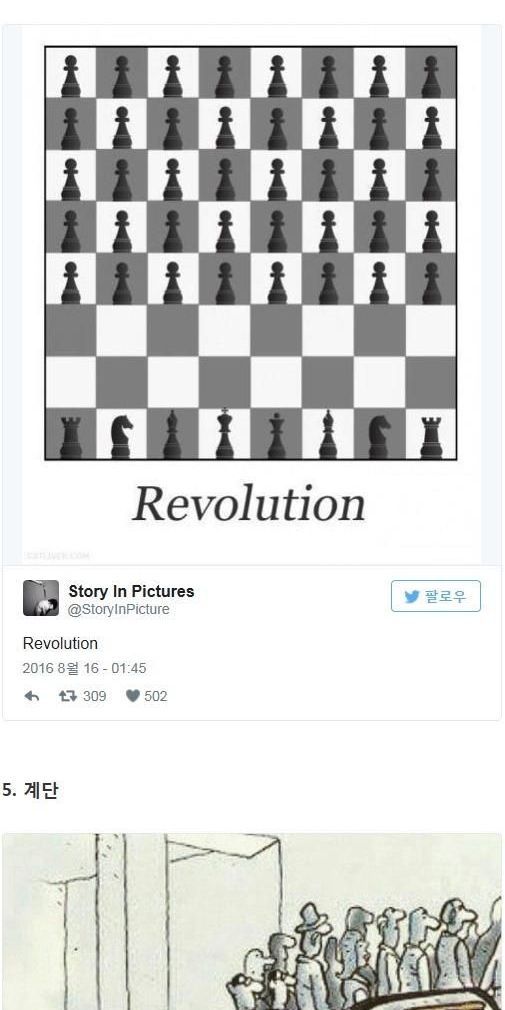The width and height of the screenshot is (505, 1010).
Task: Open the Story In Pictures account name
Action: [131, 591]
